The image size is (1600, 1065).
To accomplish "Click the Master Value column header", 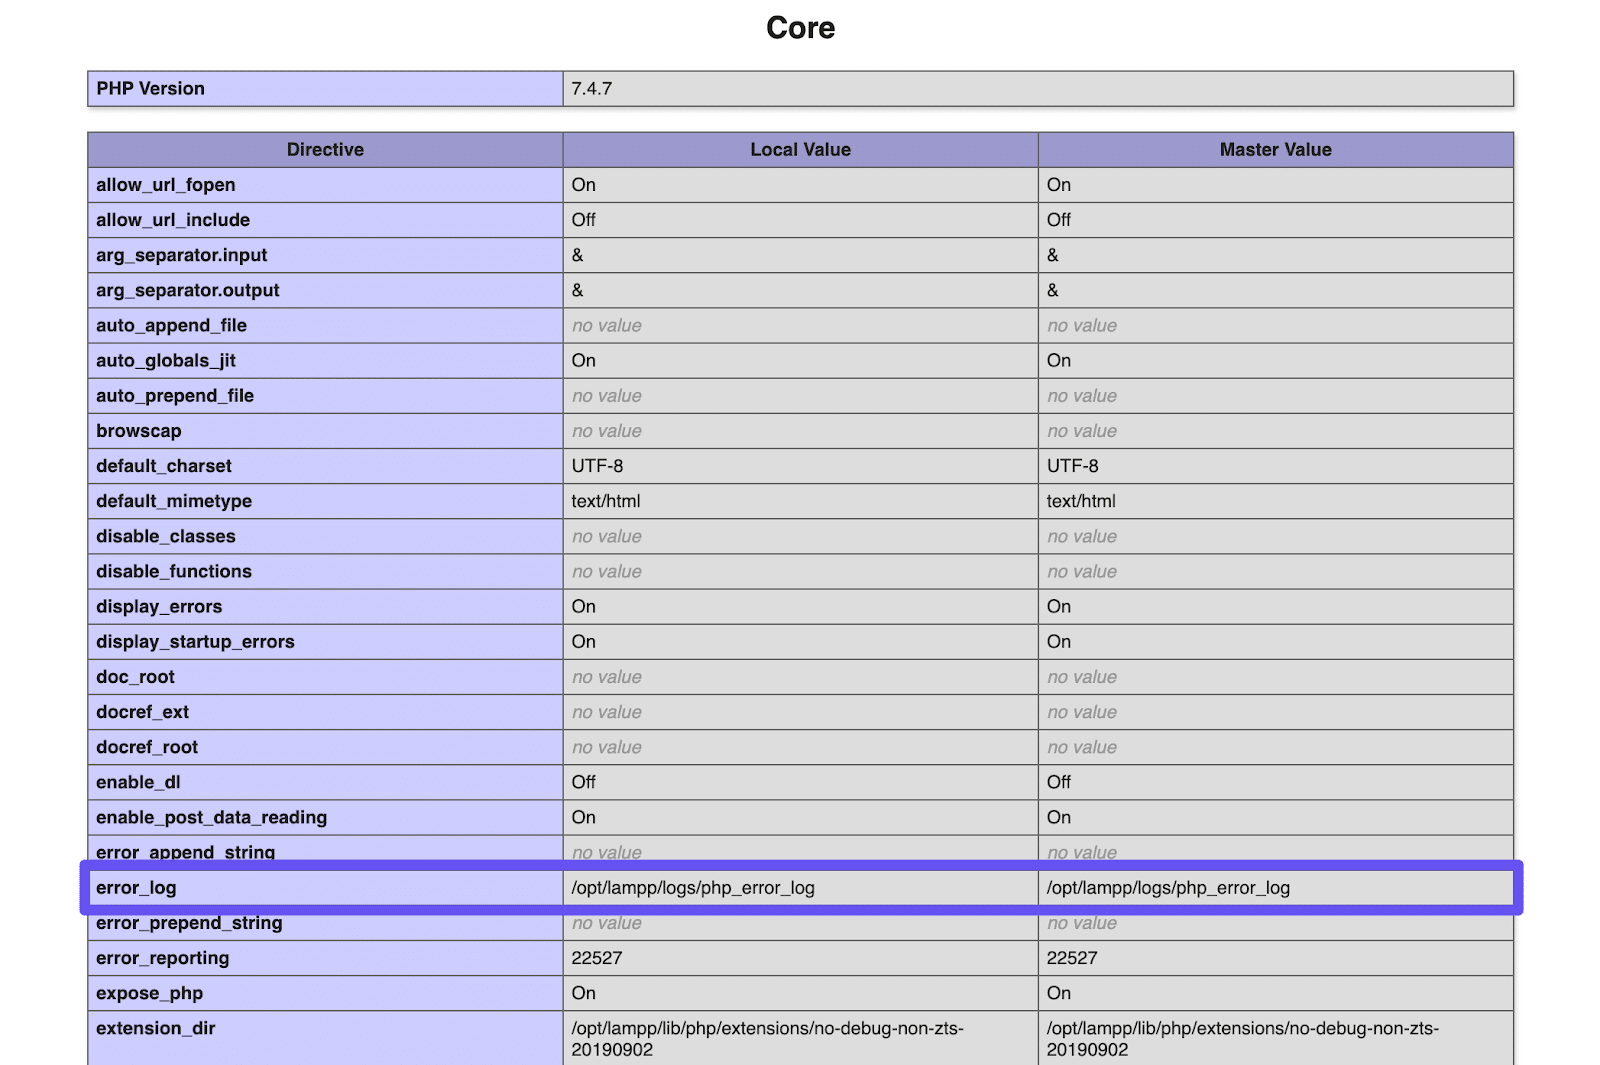I will pos(1275,149).
